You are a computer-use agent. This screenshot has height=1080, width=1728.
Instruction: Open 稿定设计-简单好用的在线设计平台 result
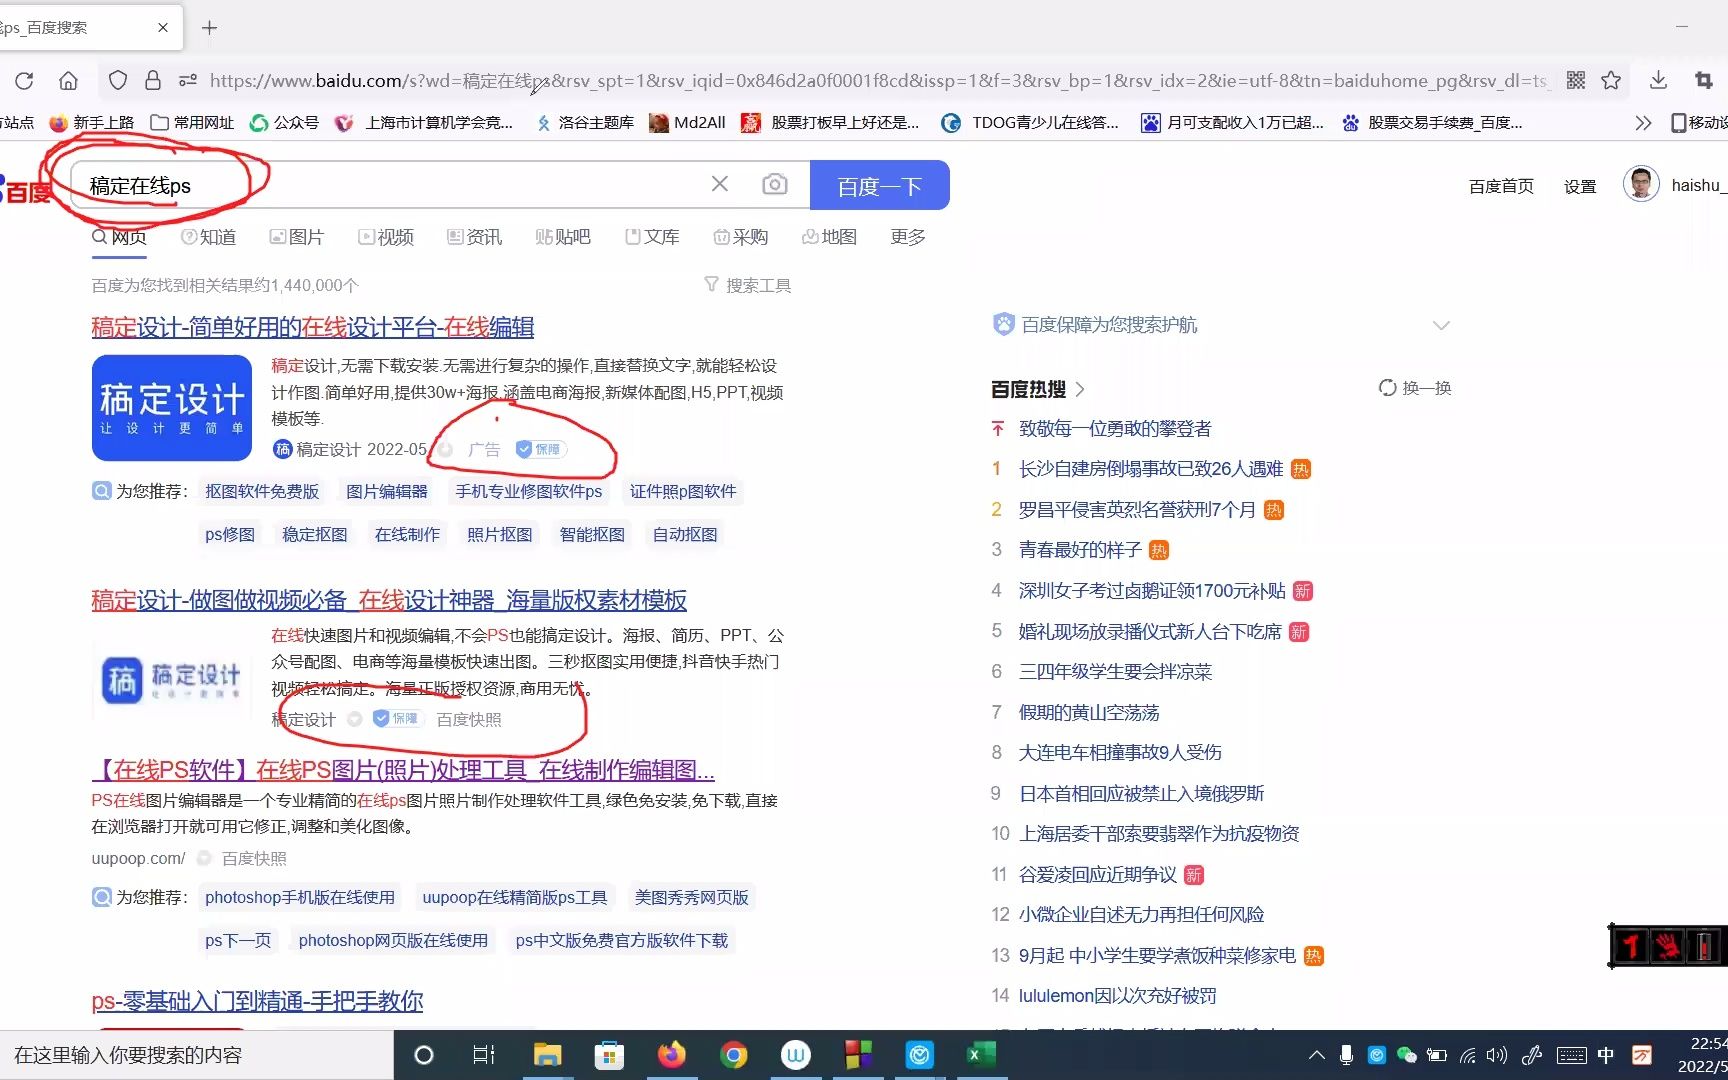pos(312,327)
